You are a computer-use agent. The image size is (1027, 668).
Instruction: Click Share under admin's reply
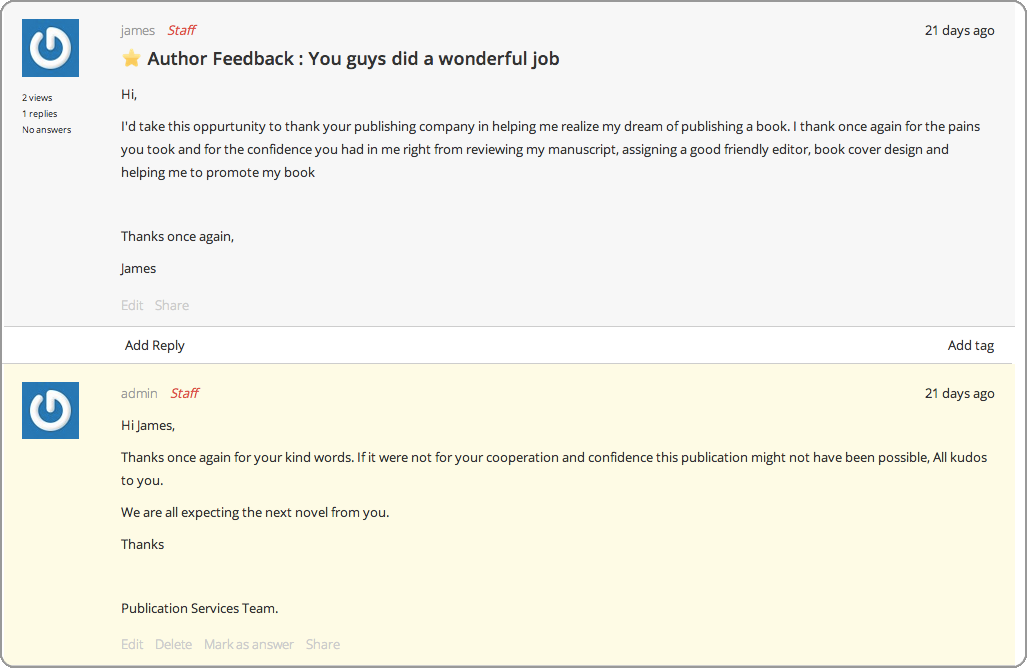pos(323,644)
